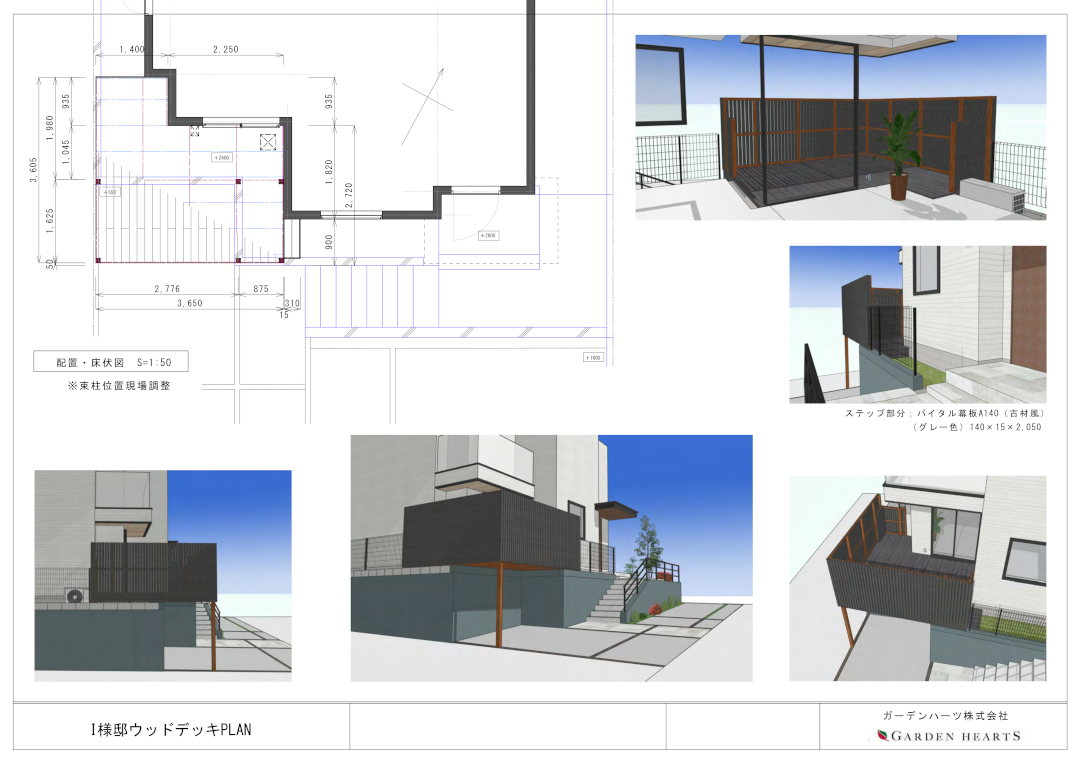The image size is (1080, 764).
Task: Click the ガーデンハーツ株式会社 company name
Action: pos(945,716)
